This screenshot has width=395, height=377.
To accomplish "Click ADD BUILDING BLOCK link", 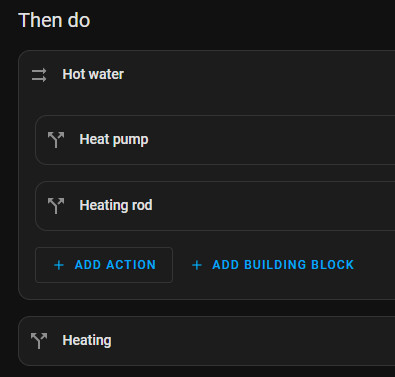I will [283, 265].
